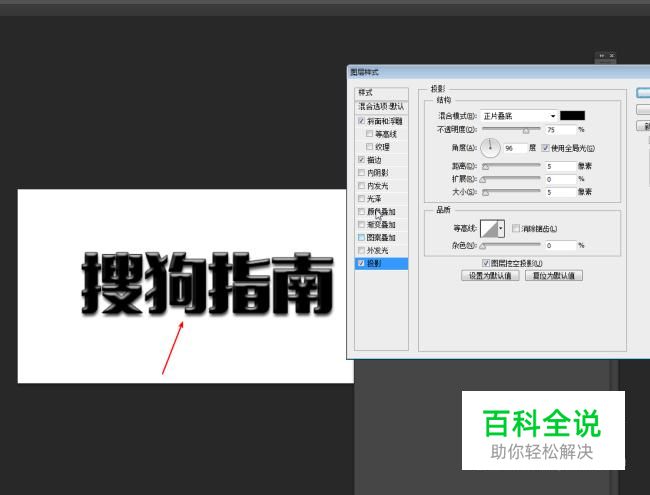The height and width of the screenshot is (495, 650).
Task: Click the 杂色 value field showing 0
Action: (561, 245)
